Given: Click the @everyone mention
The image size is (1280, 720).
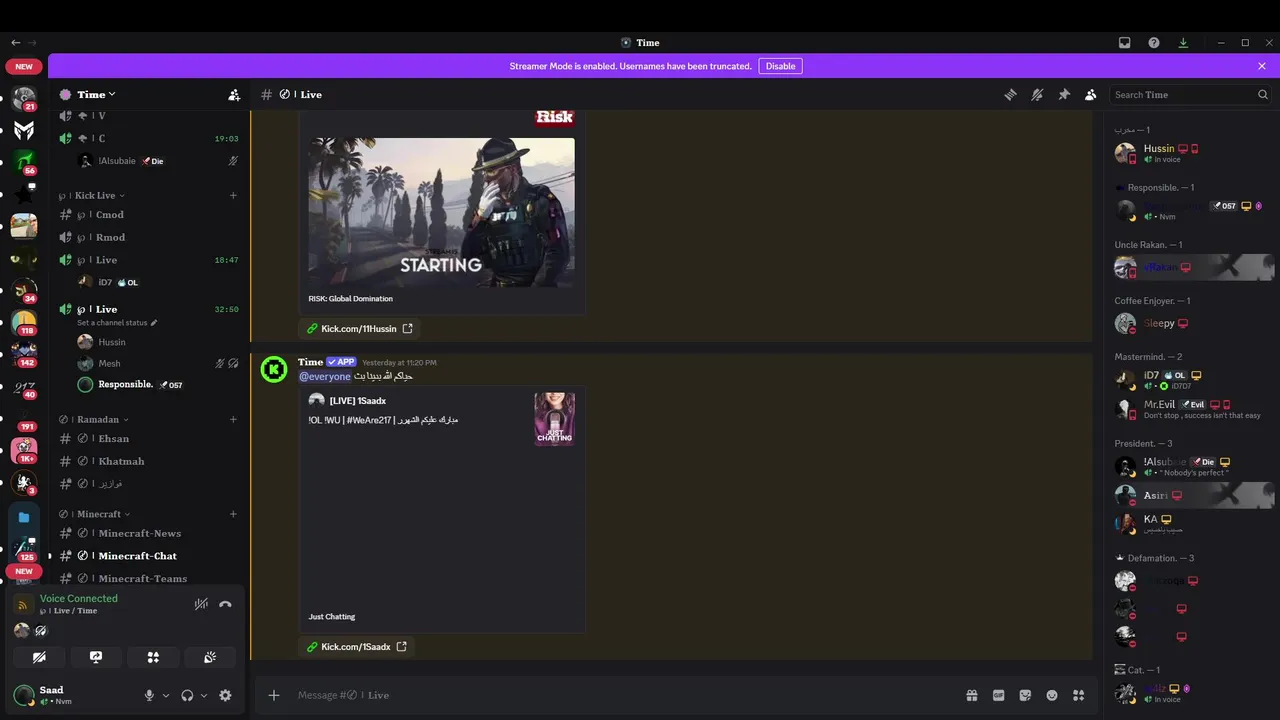Looking at the screenshot, I should point(325,377).
